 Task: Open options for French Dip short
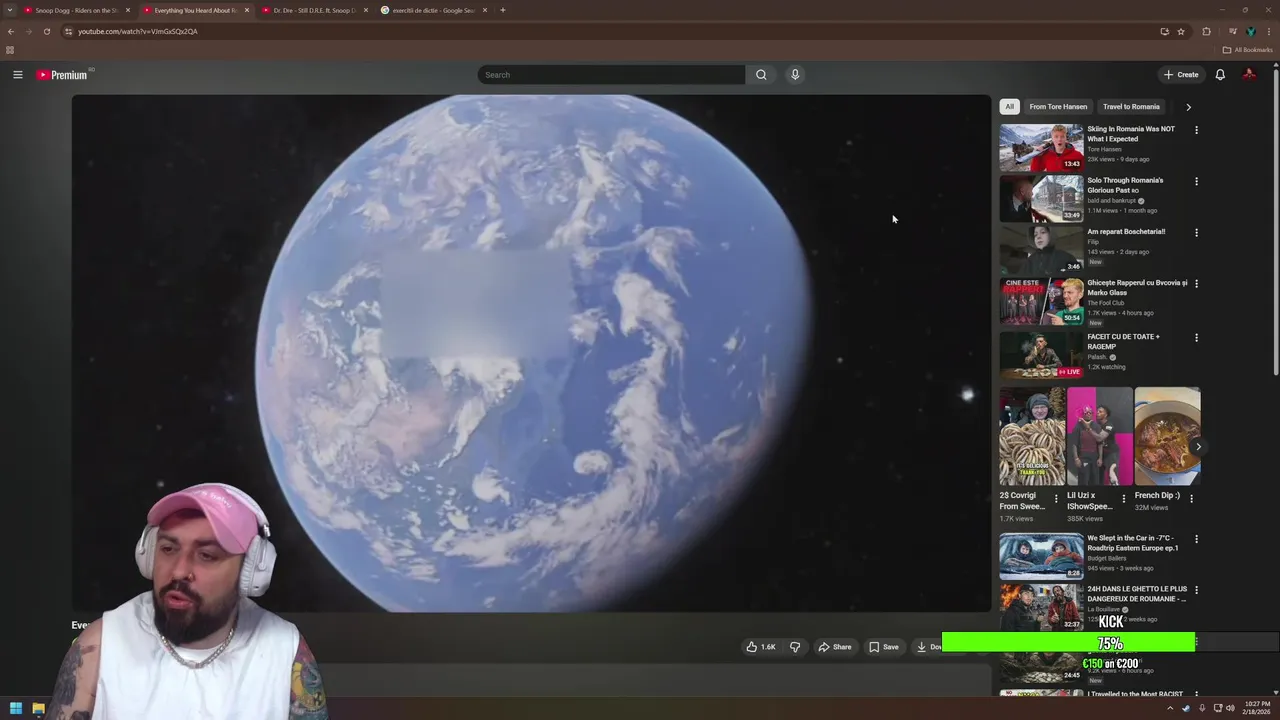point(1191,498)
